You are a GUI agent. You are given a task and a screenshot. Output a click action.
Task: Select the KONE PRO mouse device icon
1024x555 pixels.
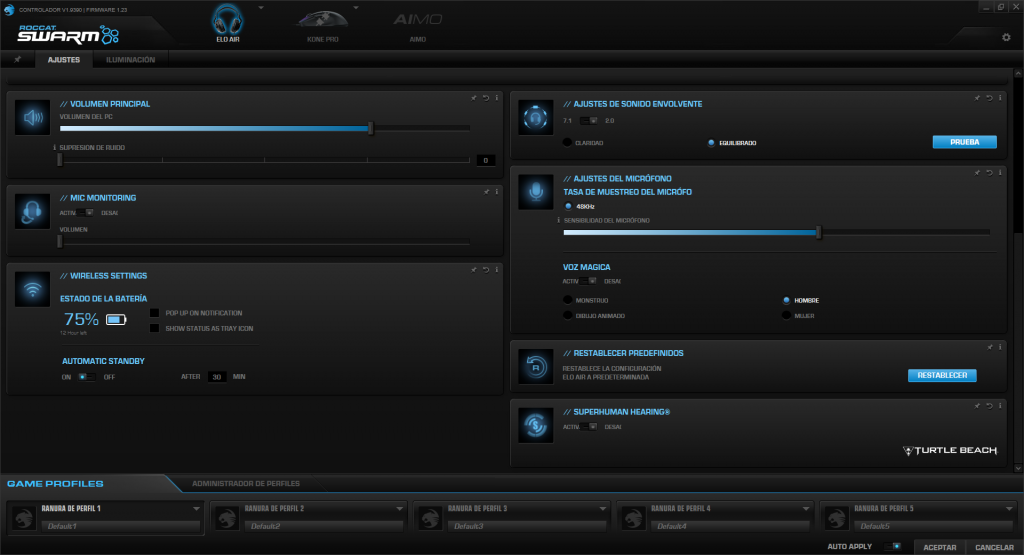tap(322, 20)
